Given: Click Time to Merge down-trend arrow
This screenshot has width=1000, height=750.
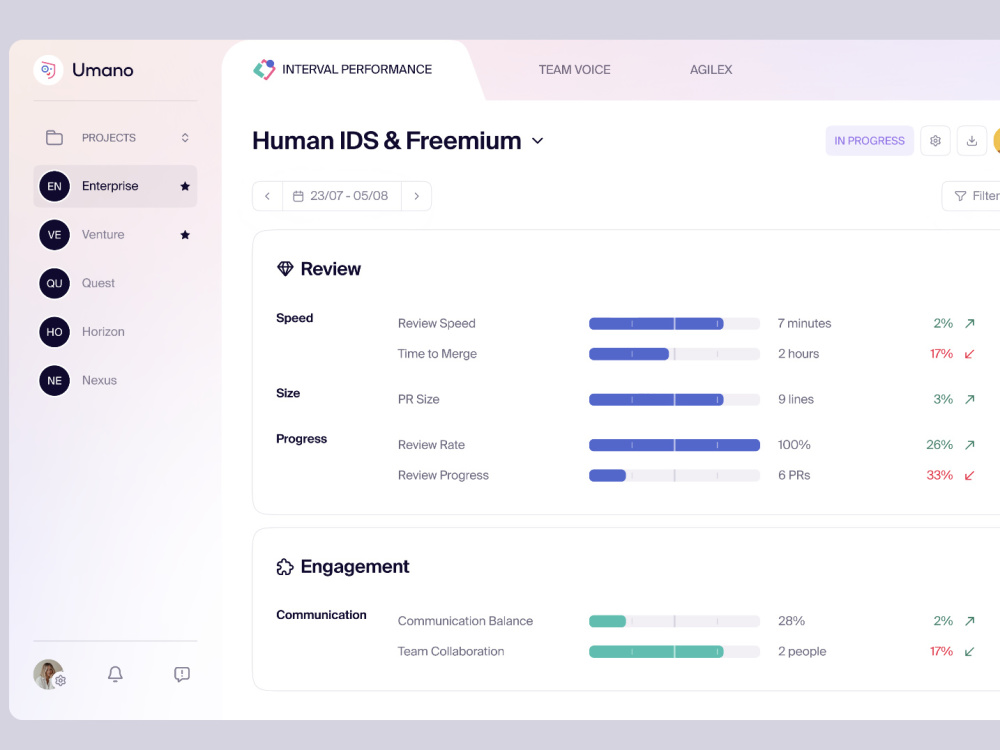Looking at the screenshot, I should click(x=969, y=354).
